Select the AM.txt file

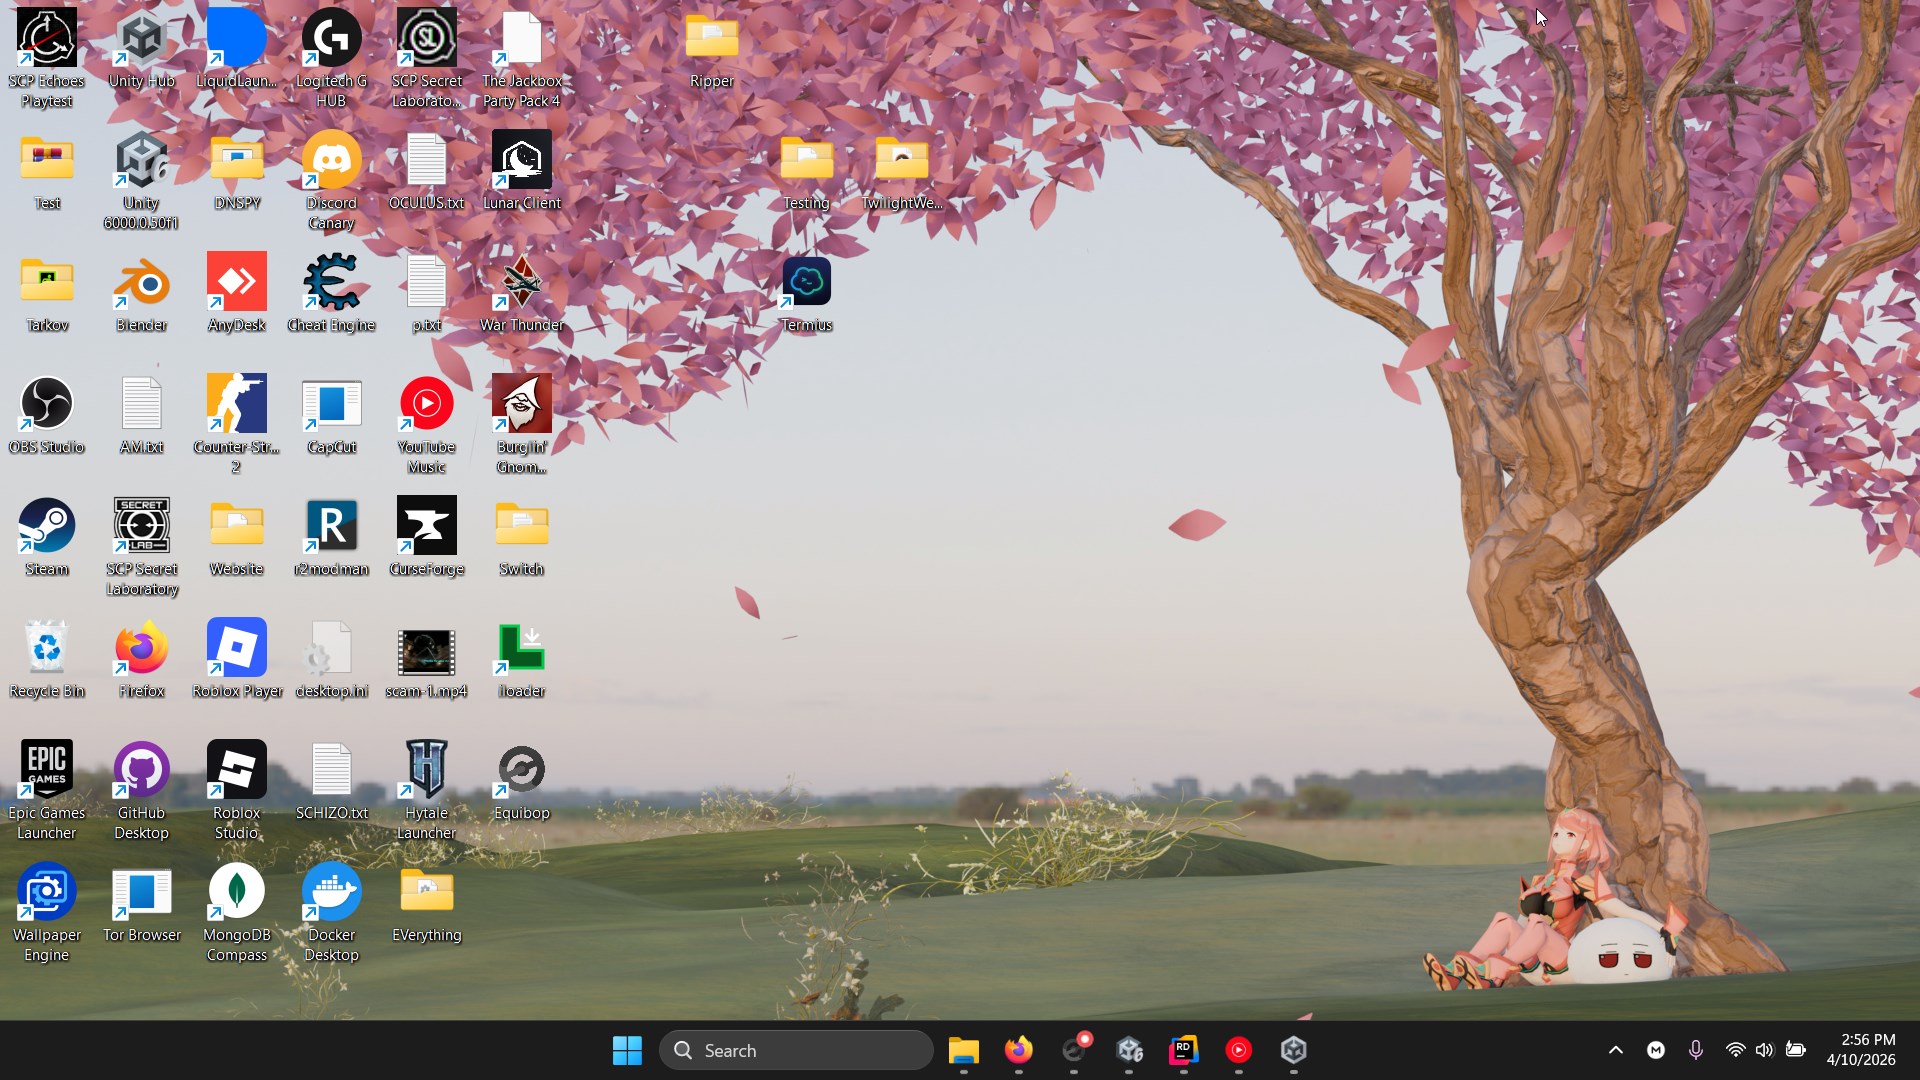[x=141, y=416]
